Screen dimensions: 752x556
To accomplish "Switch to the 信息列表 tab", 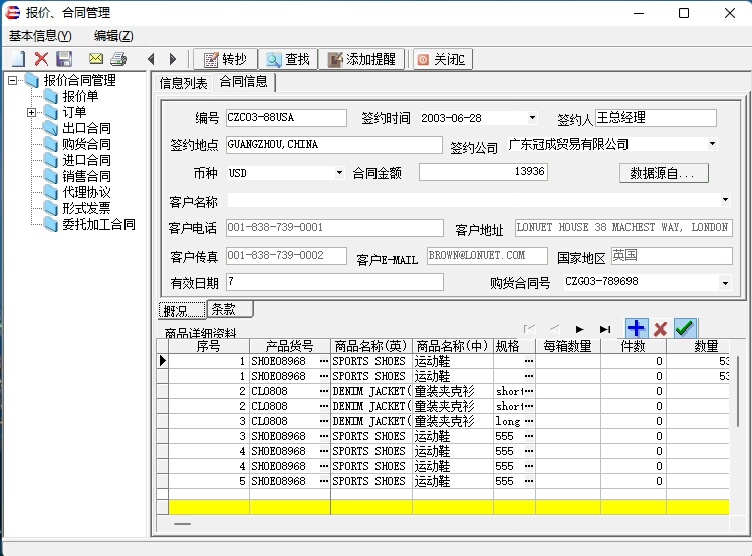I will [x=184, y=83].
